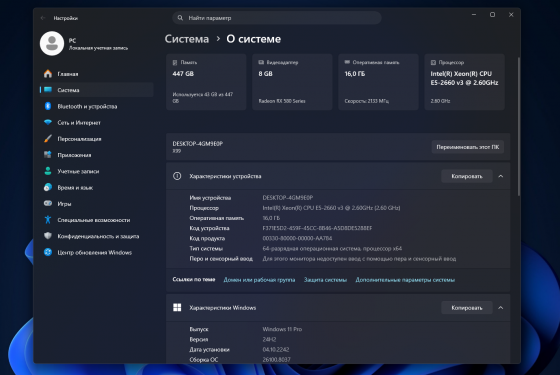Click the Главная home icon

pyautogui.click(x=48, y=74)
